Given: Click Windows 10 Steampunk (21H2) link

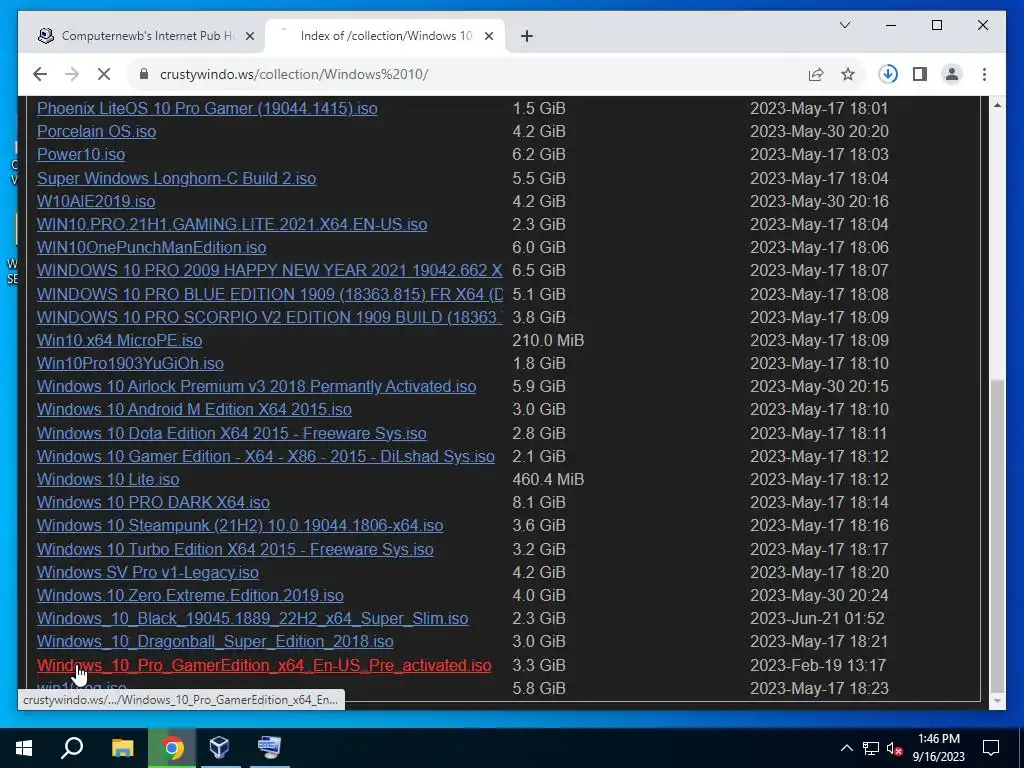Looking at the screenshot, I should point(240,526).
